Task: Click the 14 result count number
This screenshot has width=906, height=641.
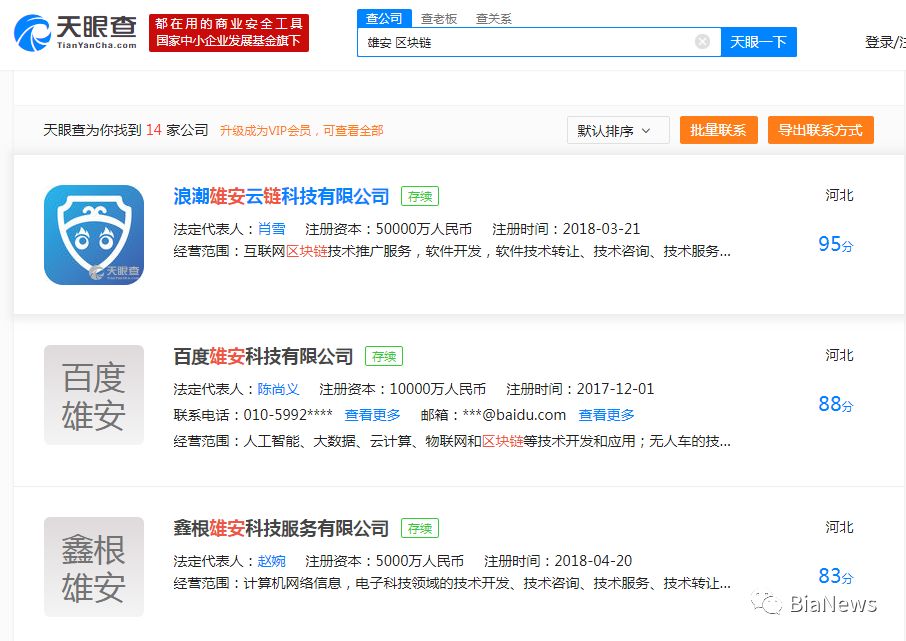Action: 154,130
